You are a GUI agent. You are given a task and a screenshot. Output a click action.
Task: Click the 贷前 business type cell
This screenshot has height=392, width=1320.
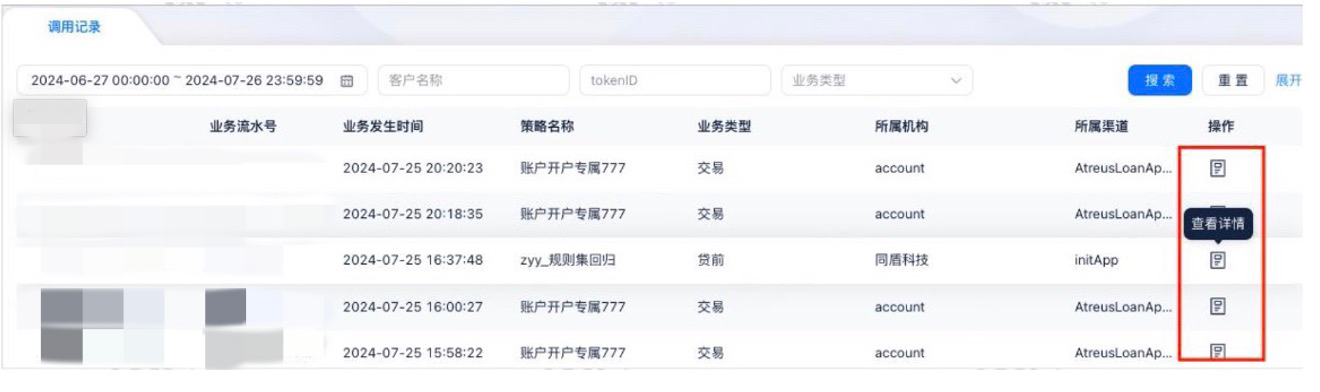710,261
